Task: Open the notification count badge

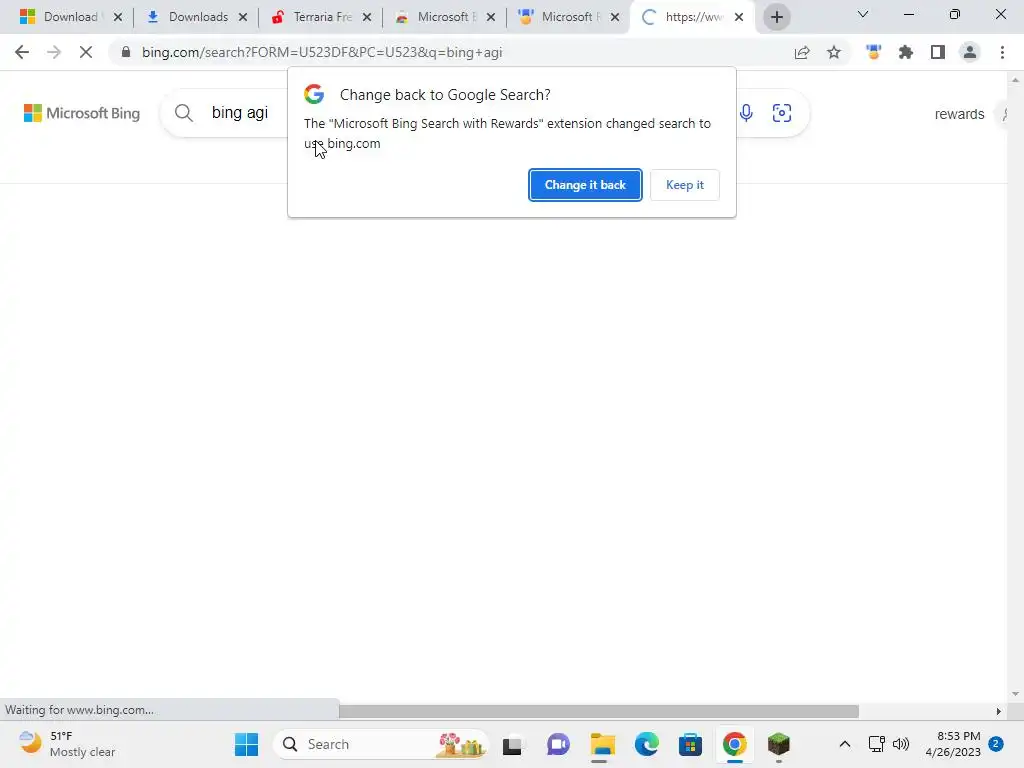Action: [x=996, y=744]
